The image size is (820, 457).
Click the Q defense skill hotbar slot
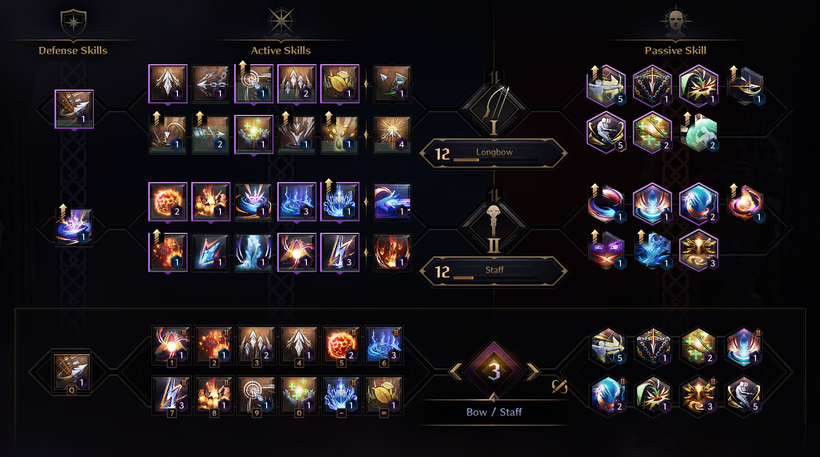pyautogui.click(x=71, y=372)
